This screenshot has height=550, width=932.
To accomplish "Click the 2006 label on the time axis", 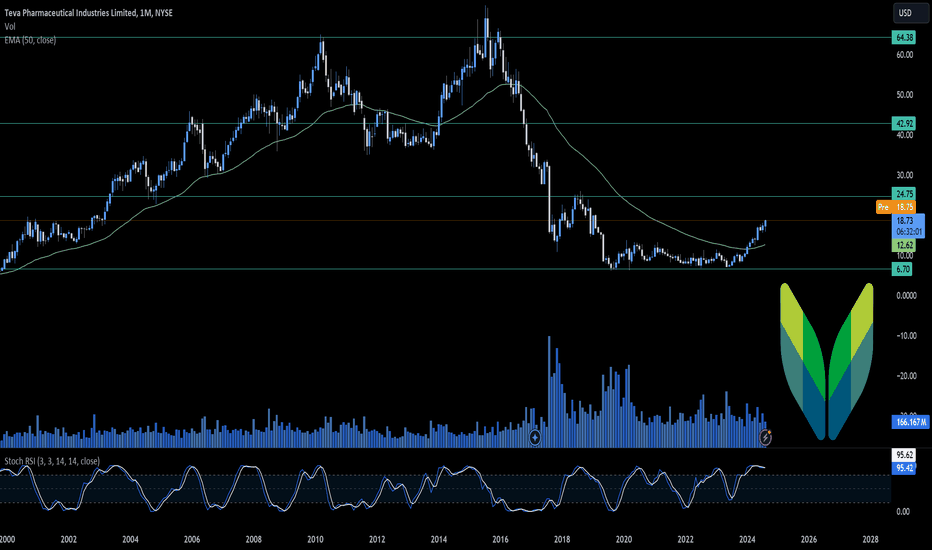I will (x=192, y=540).
